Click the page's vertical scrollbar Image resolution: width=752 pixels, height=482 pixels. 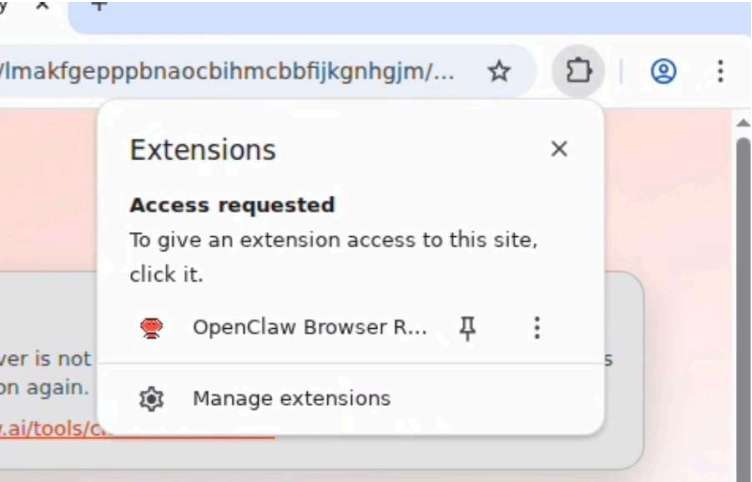743,300
